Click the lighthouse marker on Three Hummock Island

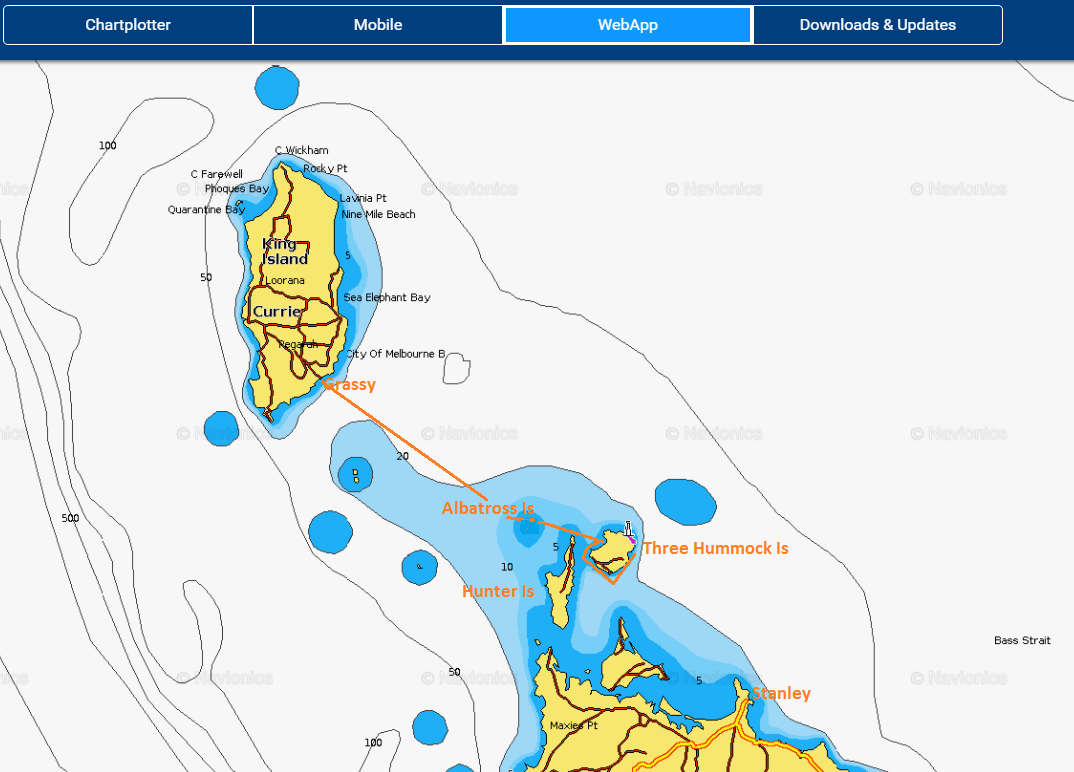(629, 530)
